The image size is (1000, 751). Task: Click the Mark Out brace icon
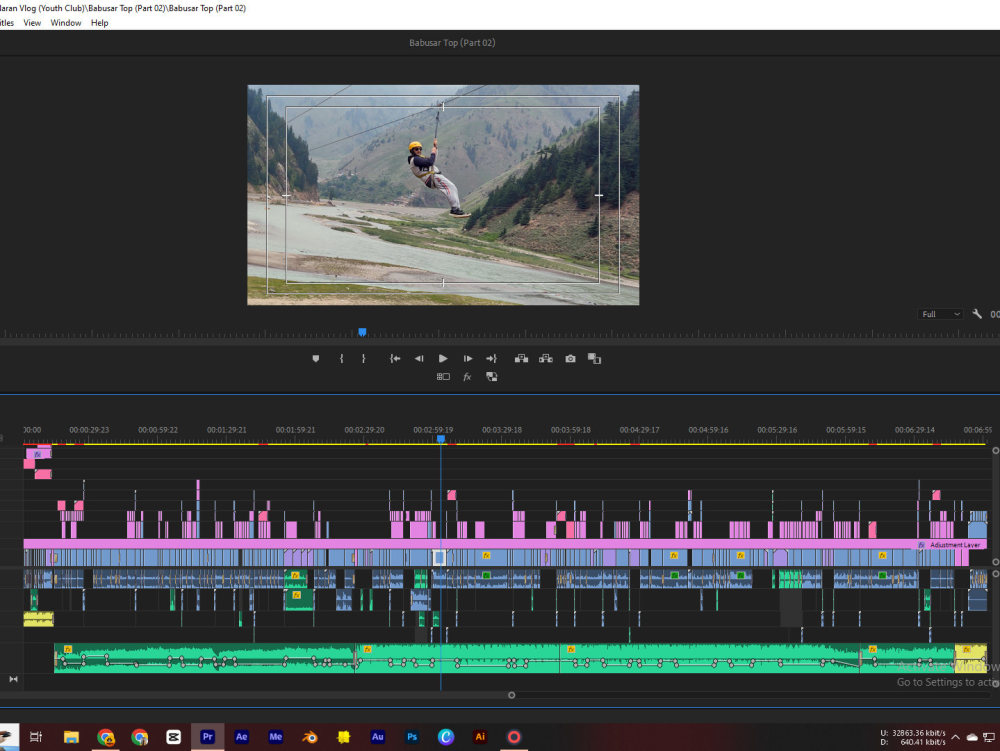tap(364, 358)
